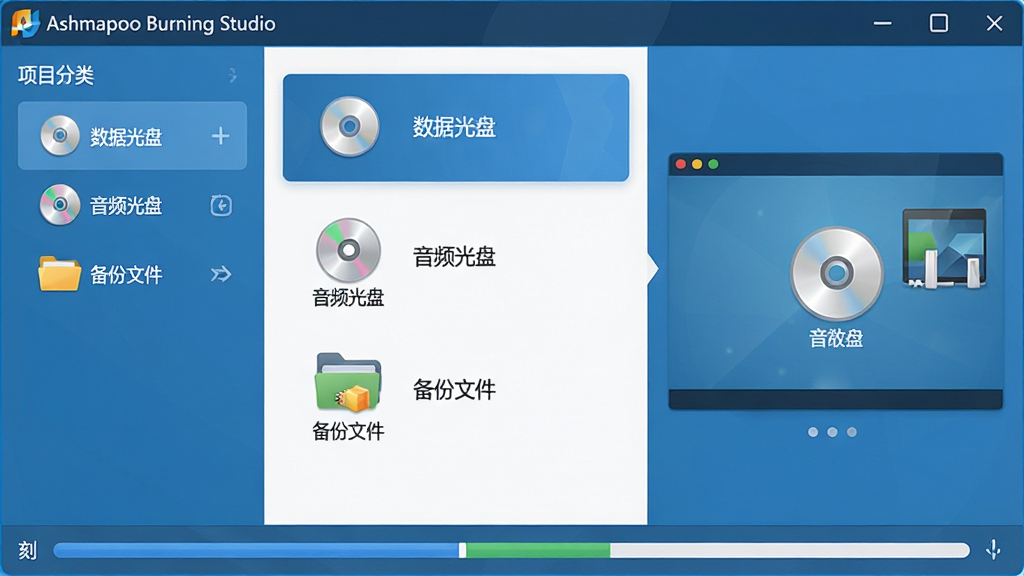Click the 备份文件 folder icon in sidebar
This screenshot has height=576, width=1024.
[59, 274]
